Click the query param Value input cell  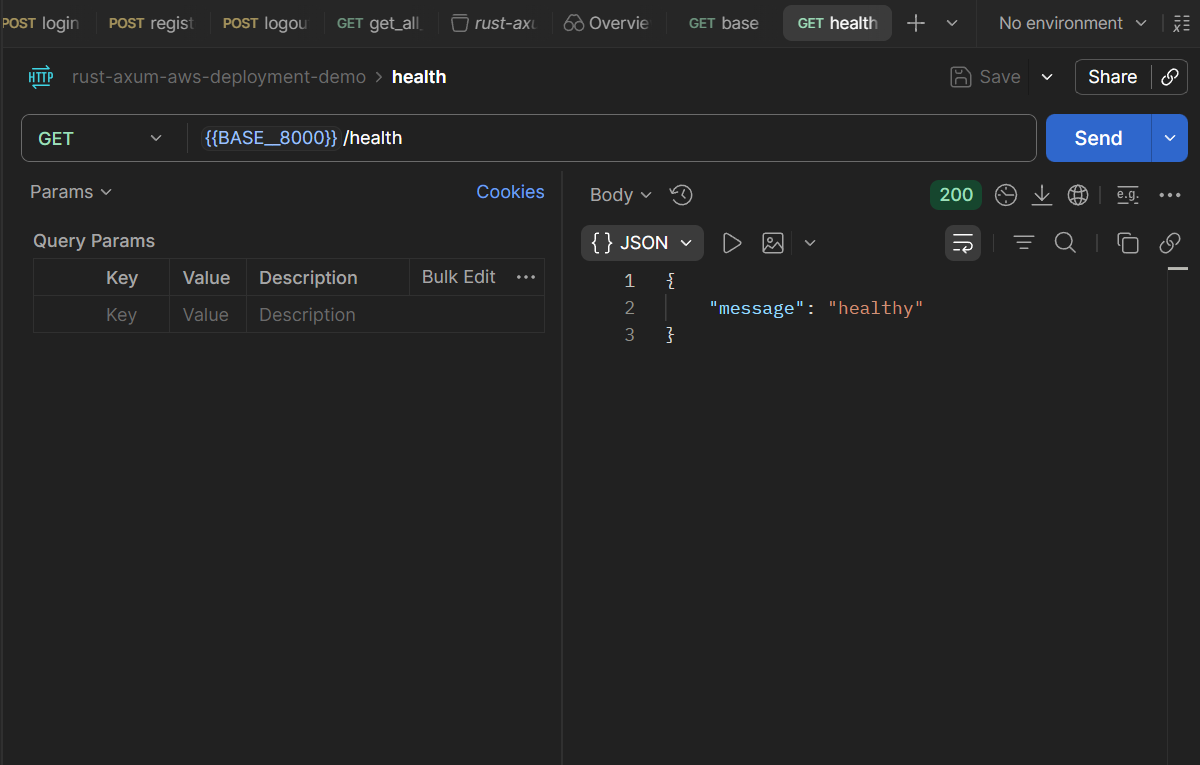point(208,314)
